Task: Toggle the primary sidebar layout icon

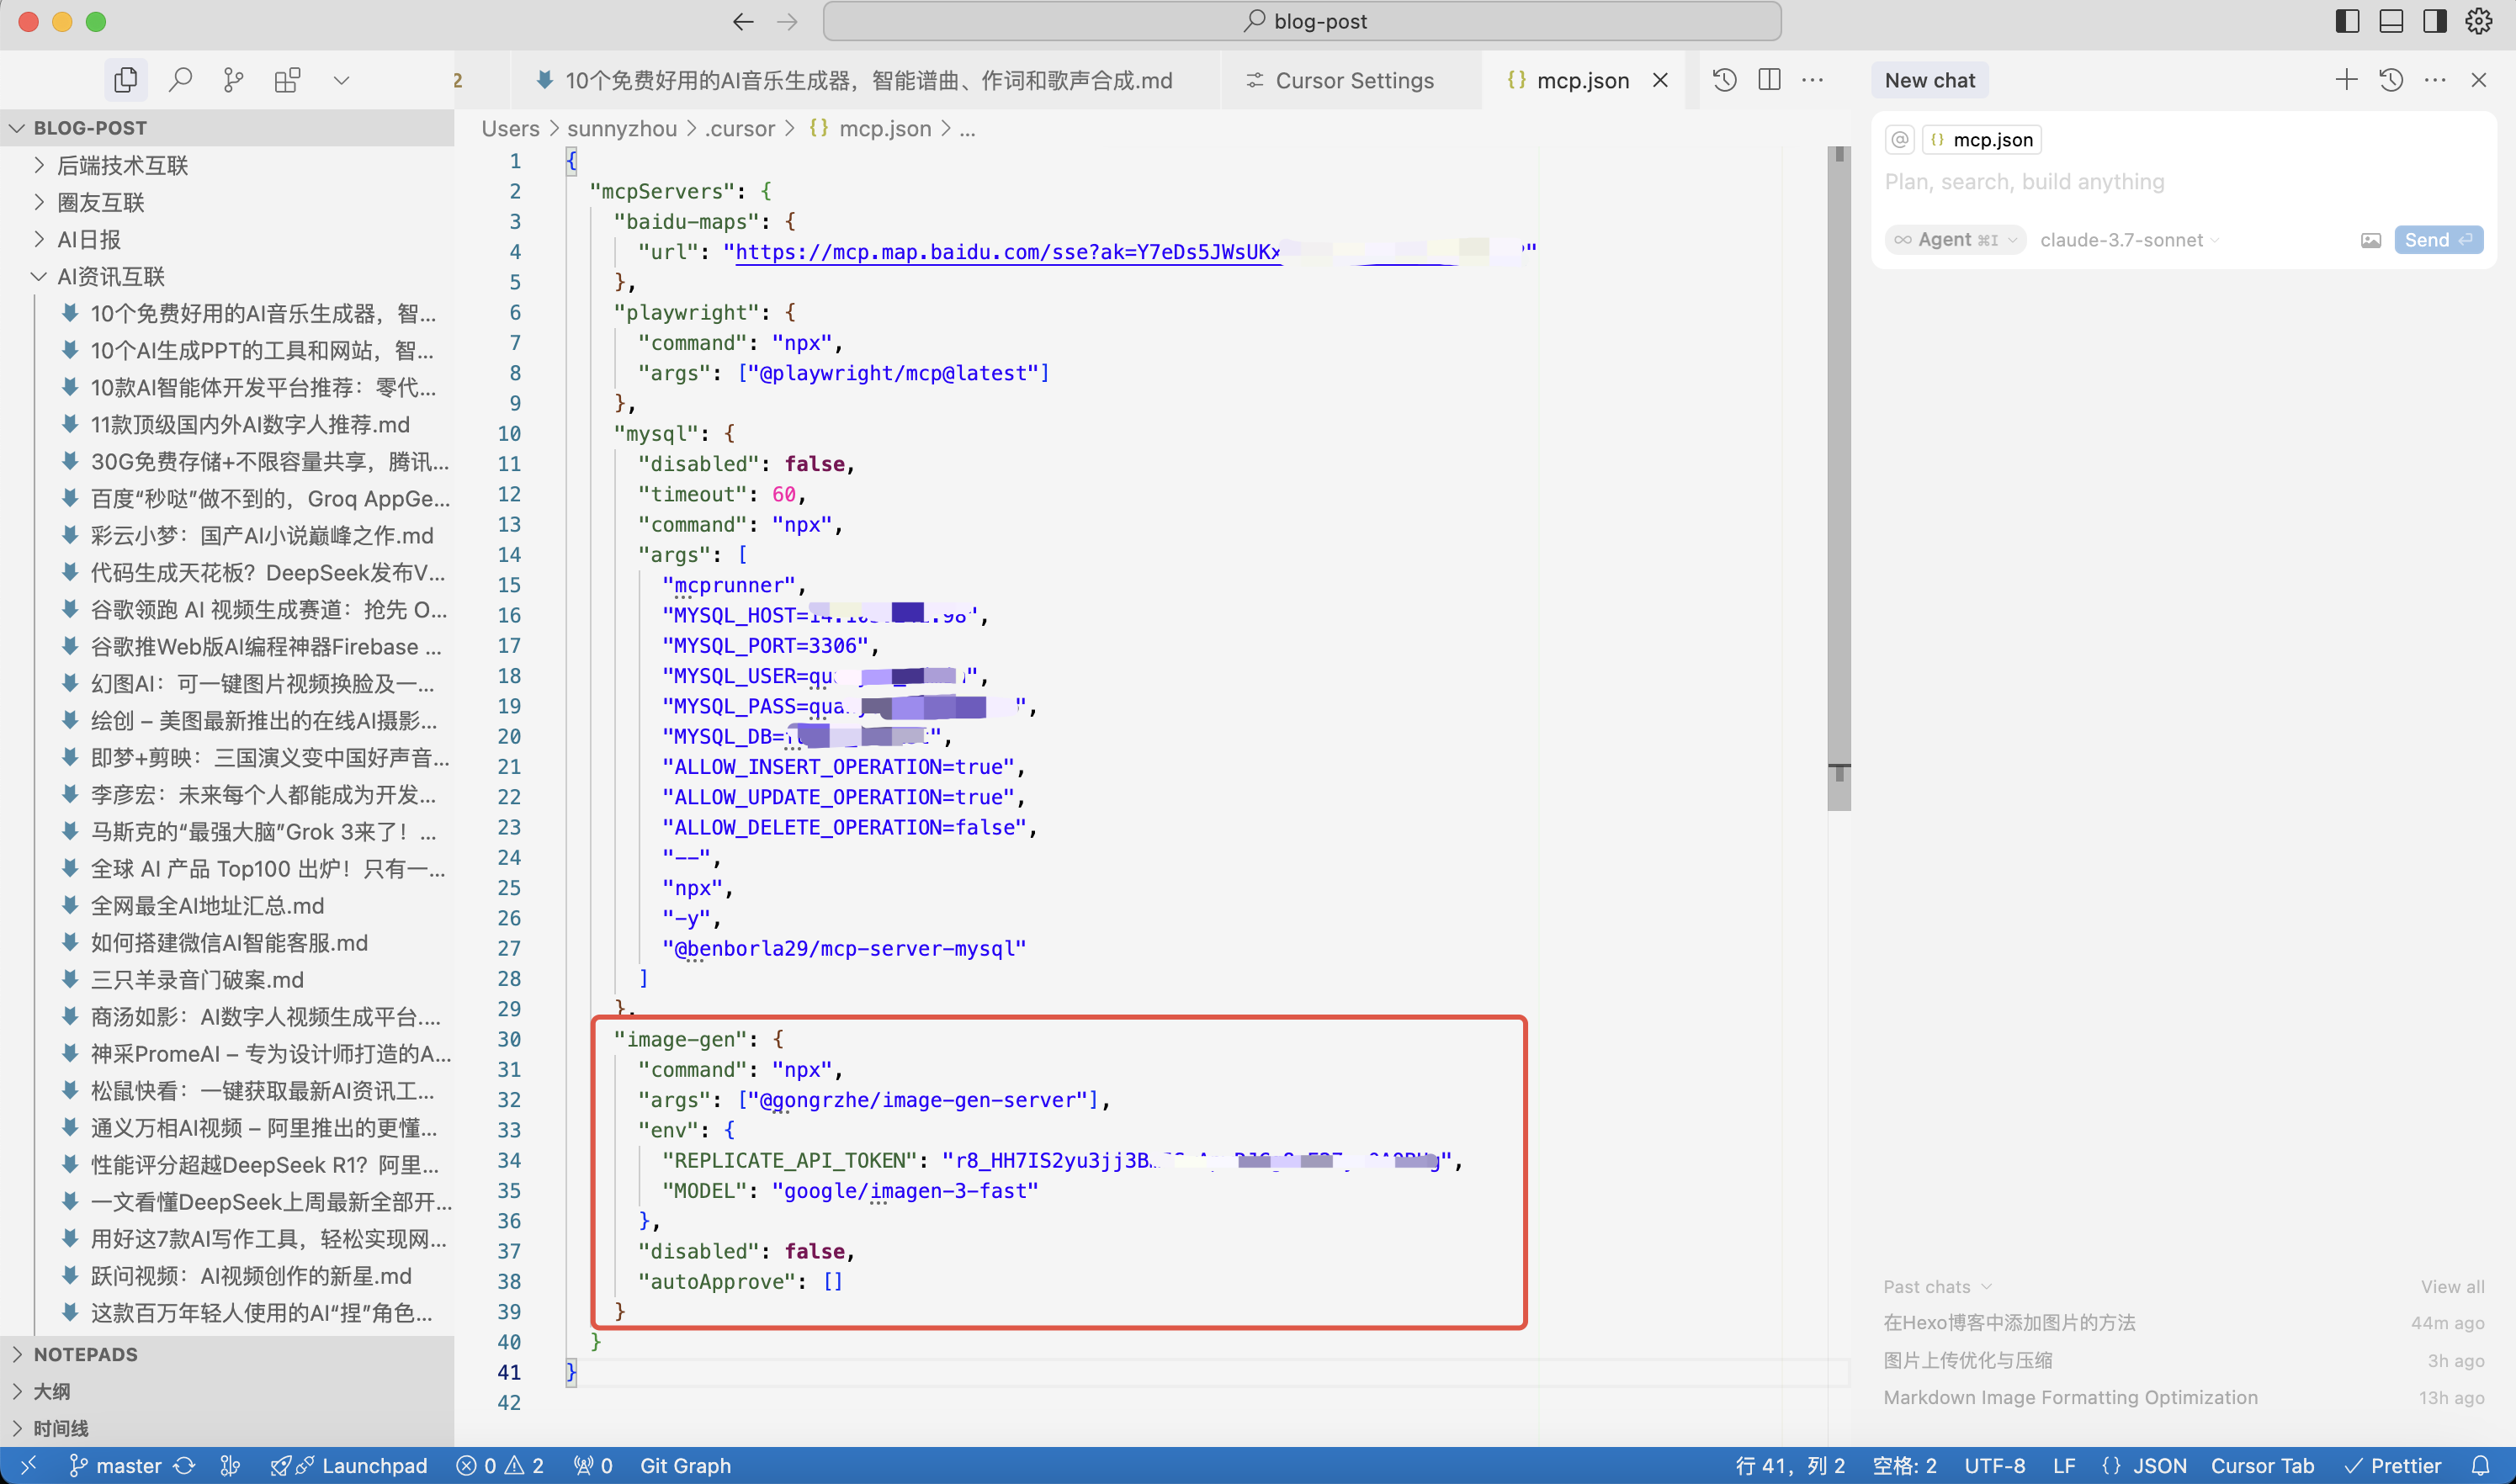Action: tap(2347, 21)
